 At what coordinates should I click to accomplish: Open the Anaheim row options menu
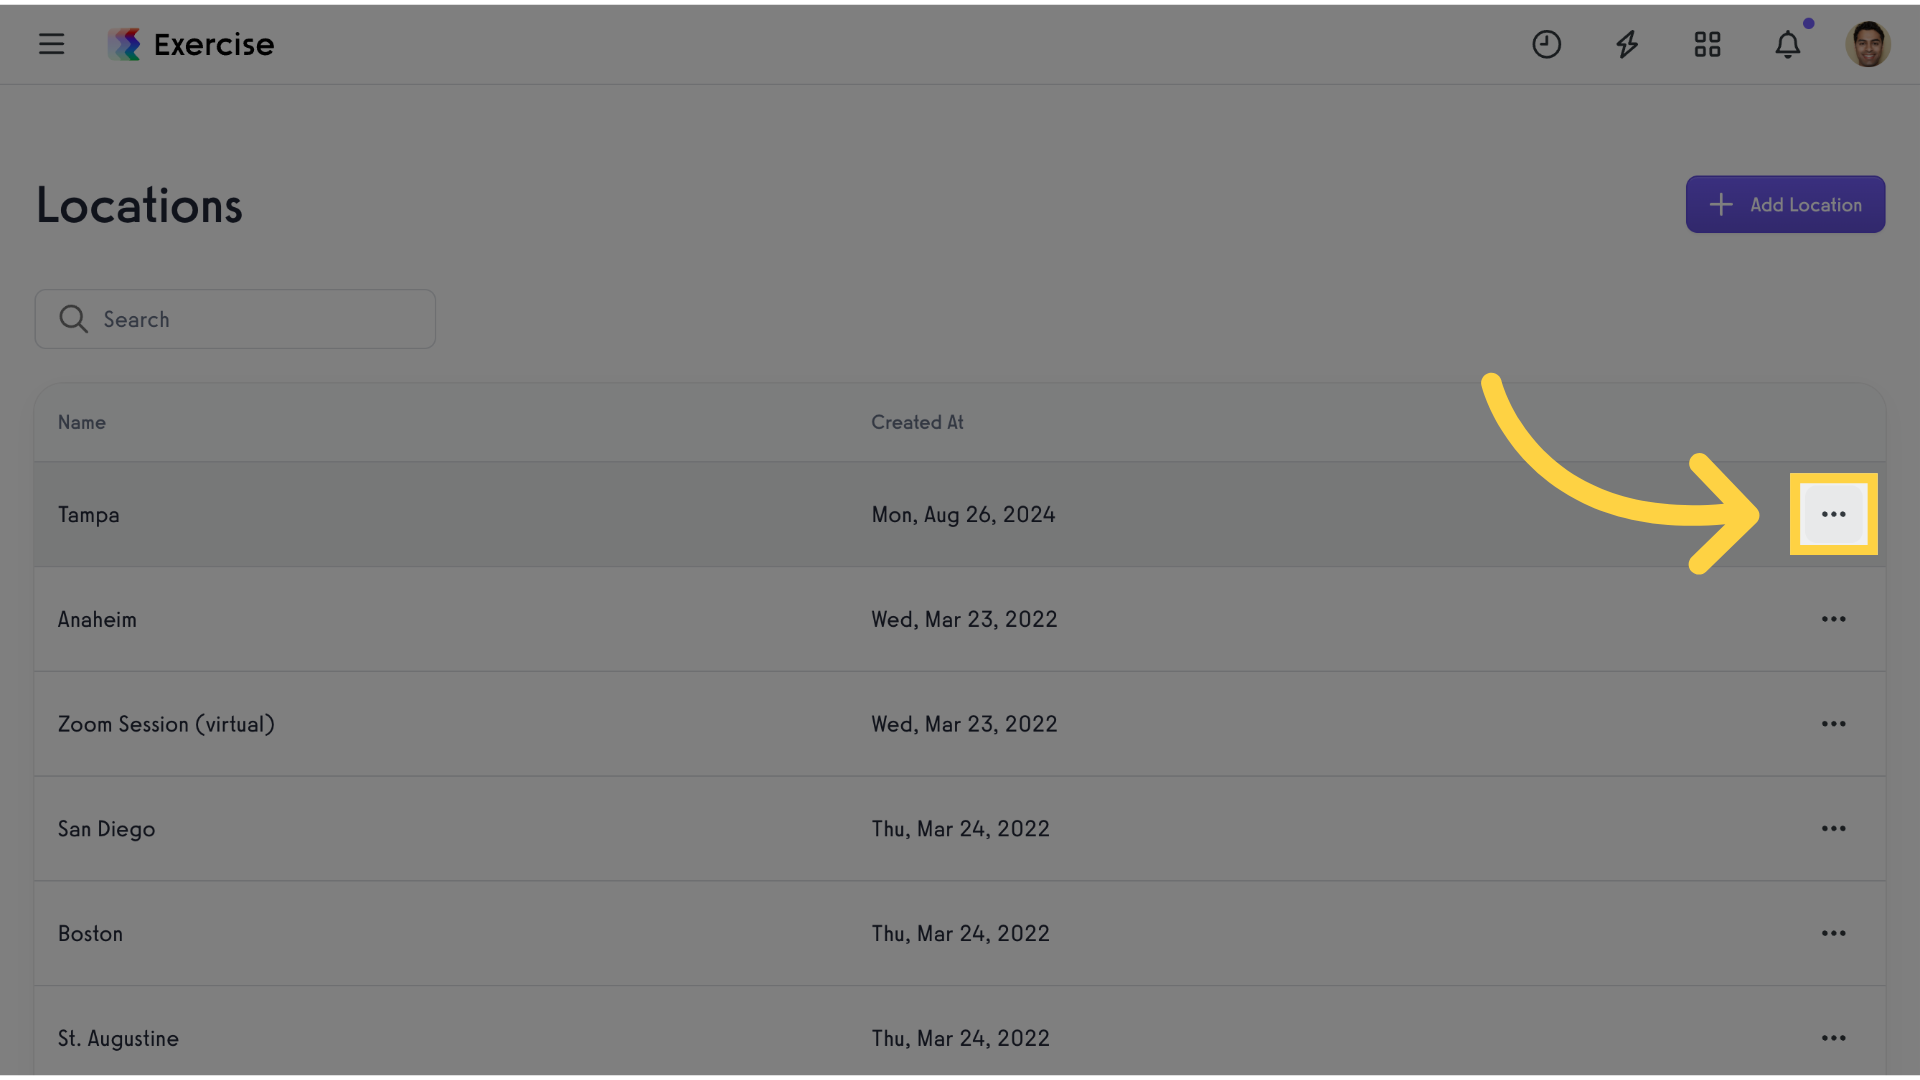click(x=1833, y=619)
